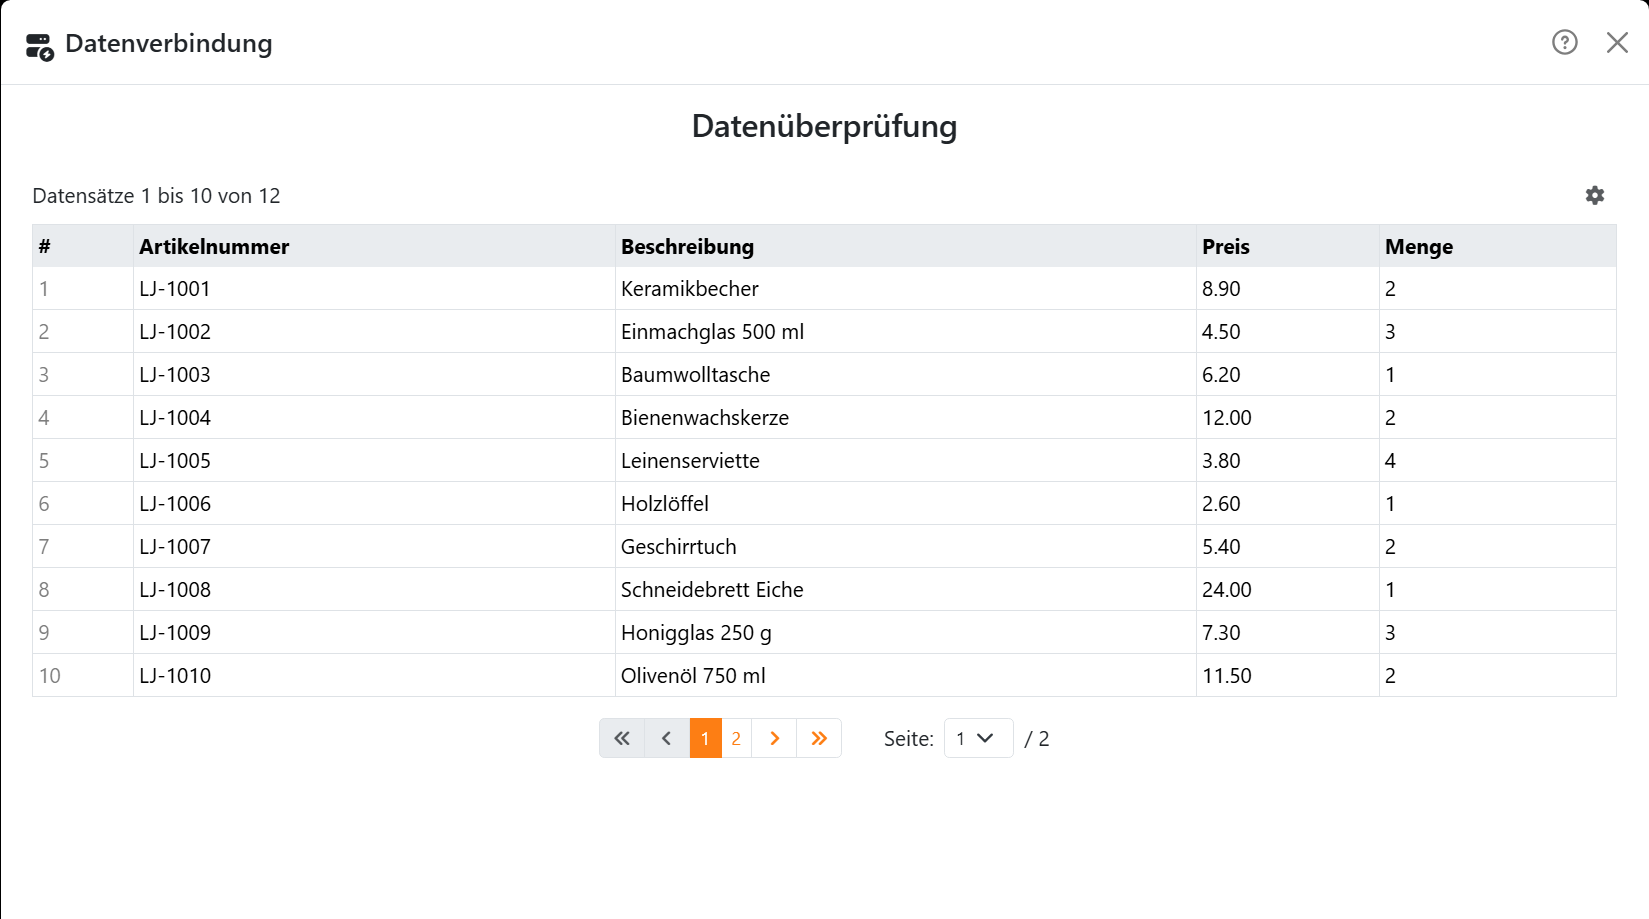
Task: Click the Beschreibung column header
Action: (906, 246)
